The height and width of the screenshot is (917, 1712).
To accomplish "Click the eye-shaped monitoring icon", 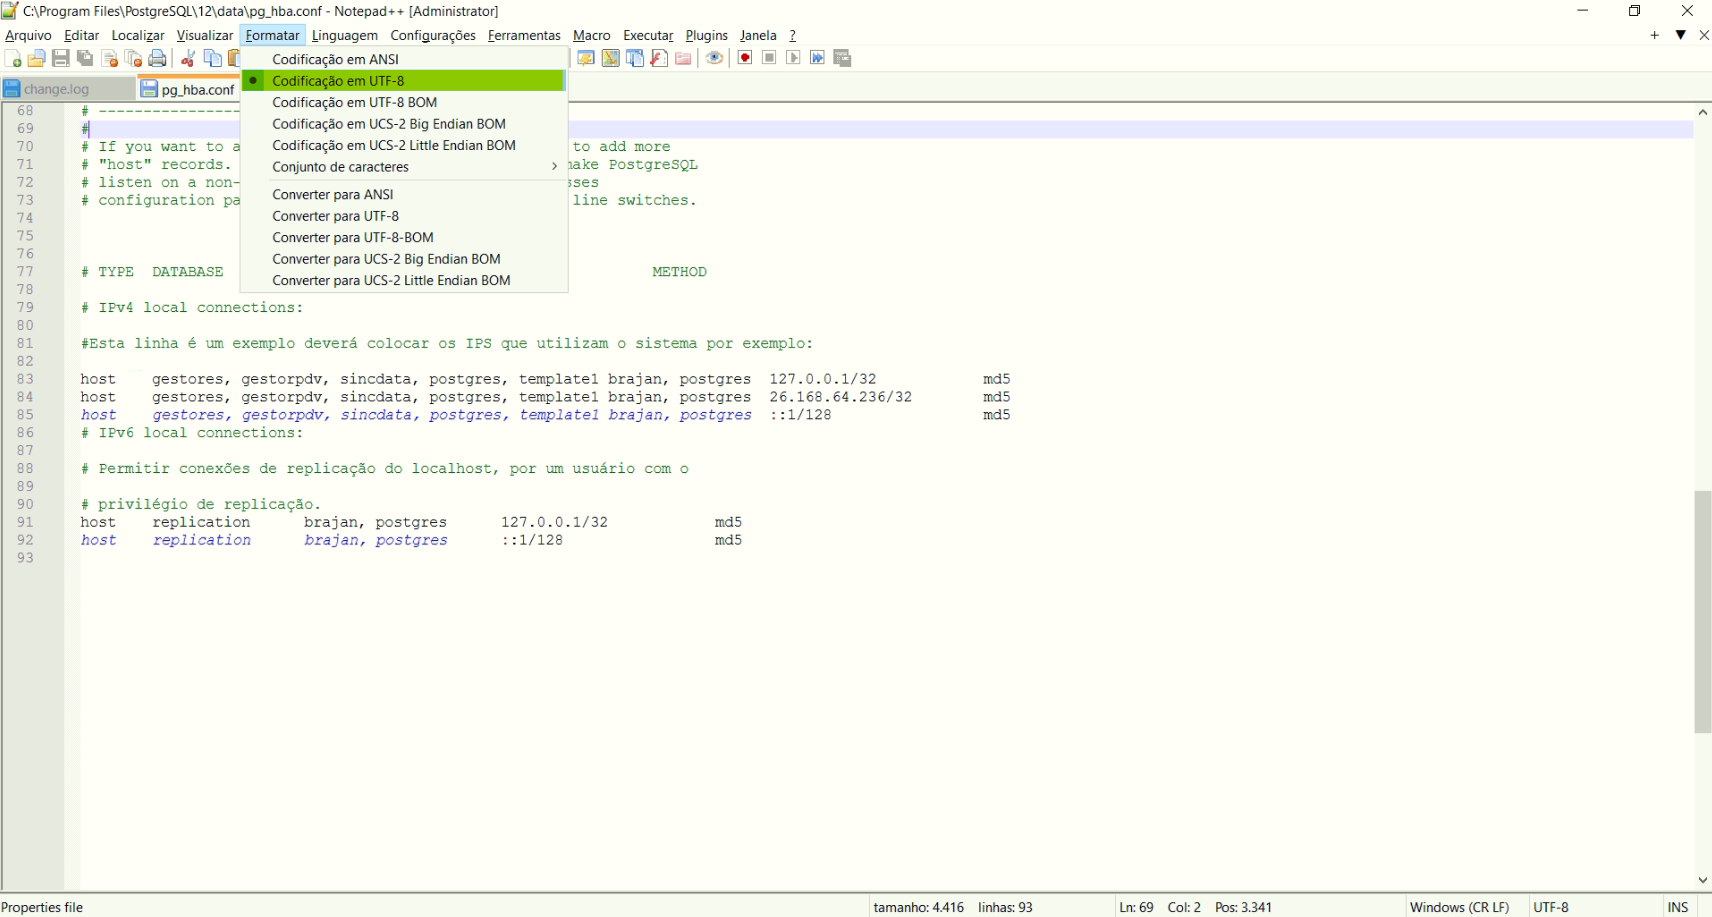I will coord(714,58).
